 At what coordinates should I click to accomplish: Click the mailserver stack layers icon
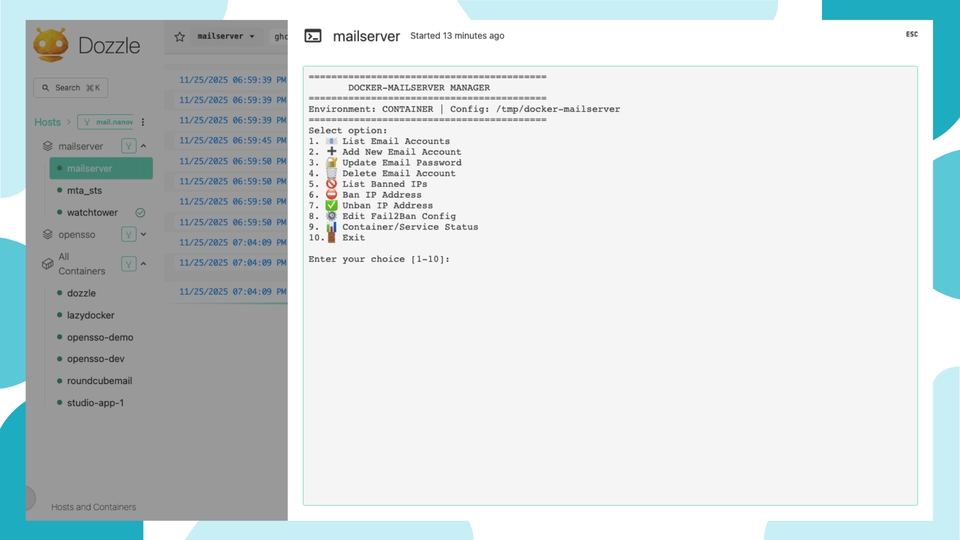tap(47, 146)
